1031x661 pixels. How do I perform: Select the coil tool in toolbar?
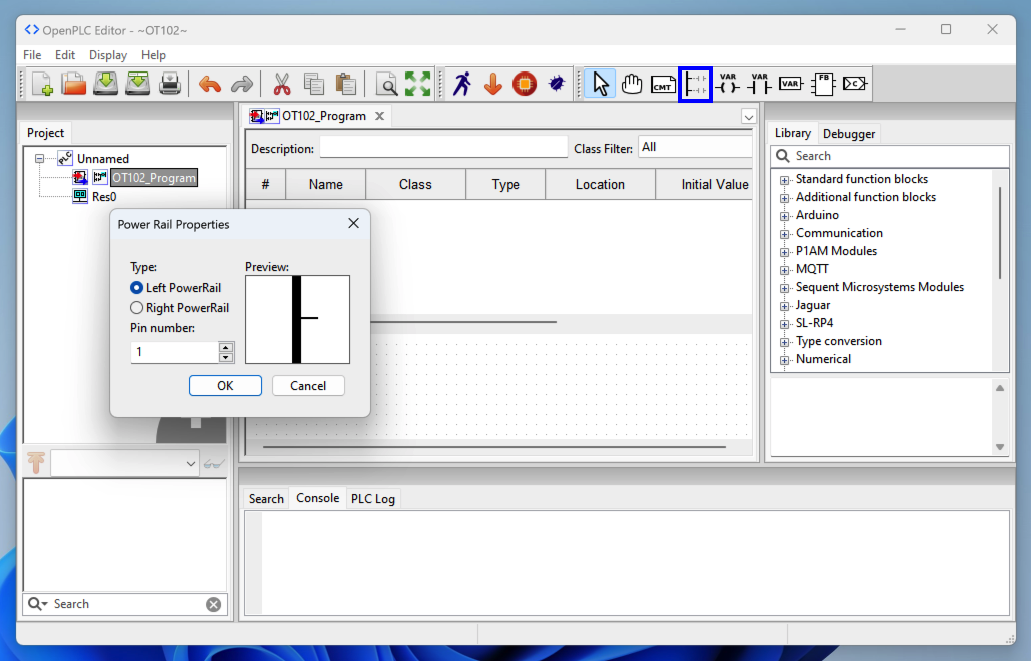pyautogui.click(x=727, y=84)
